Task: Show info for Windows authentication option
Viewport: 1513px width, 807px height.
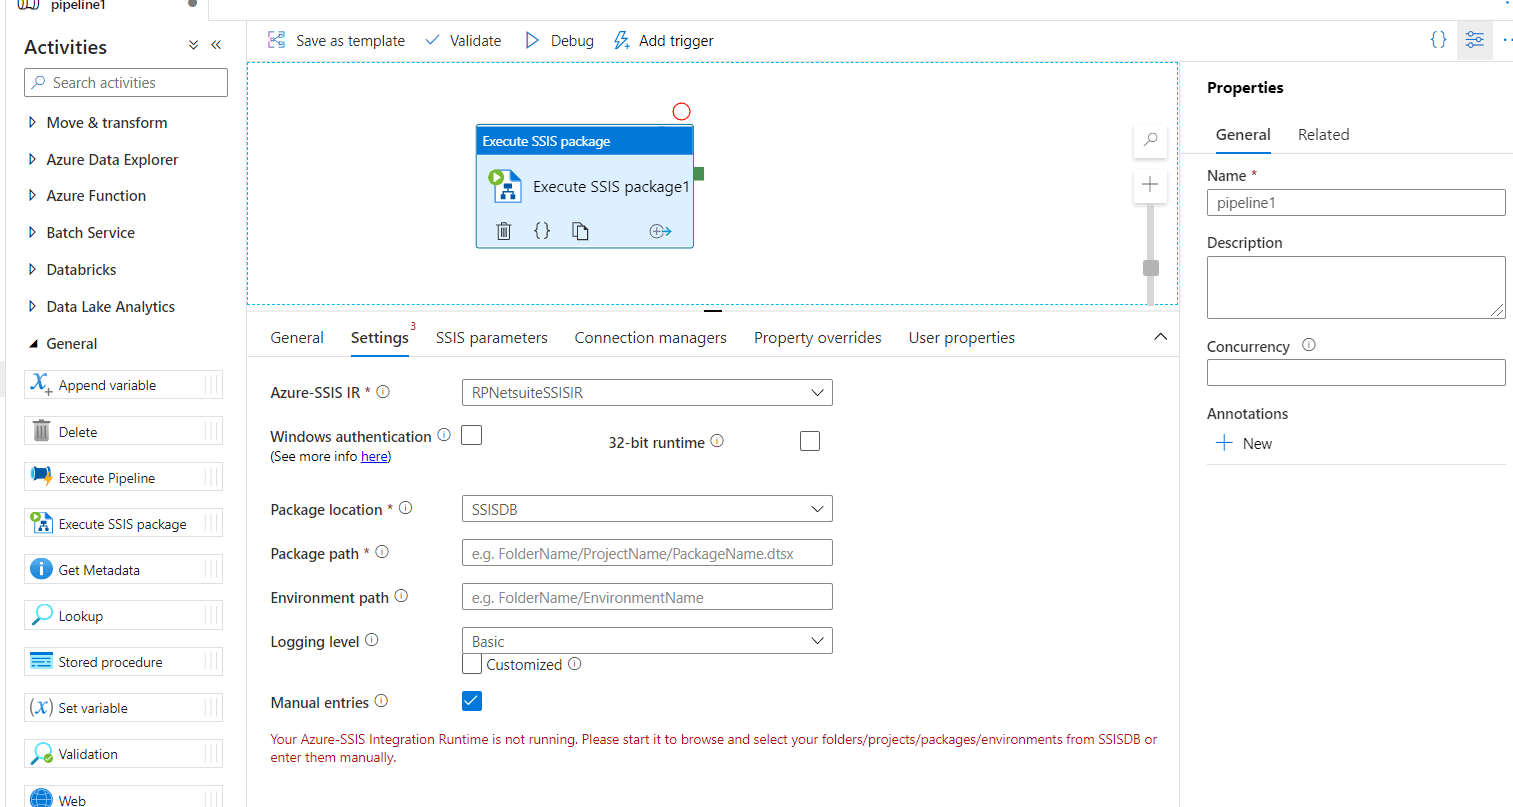Action: pos(444,435)
